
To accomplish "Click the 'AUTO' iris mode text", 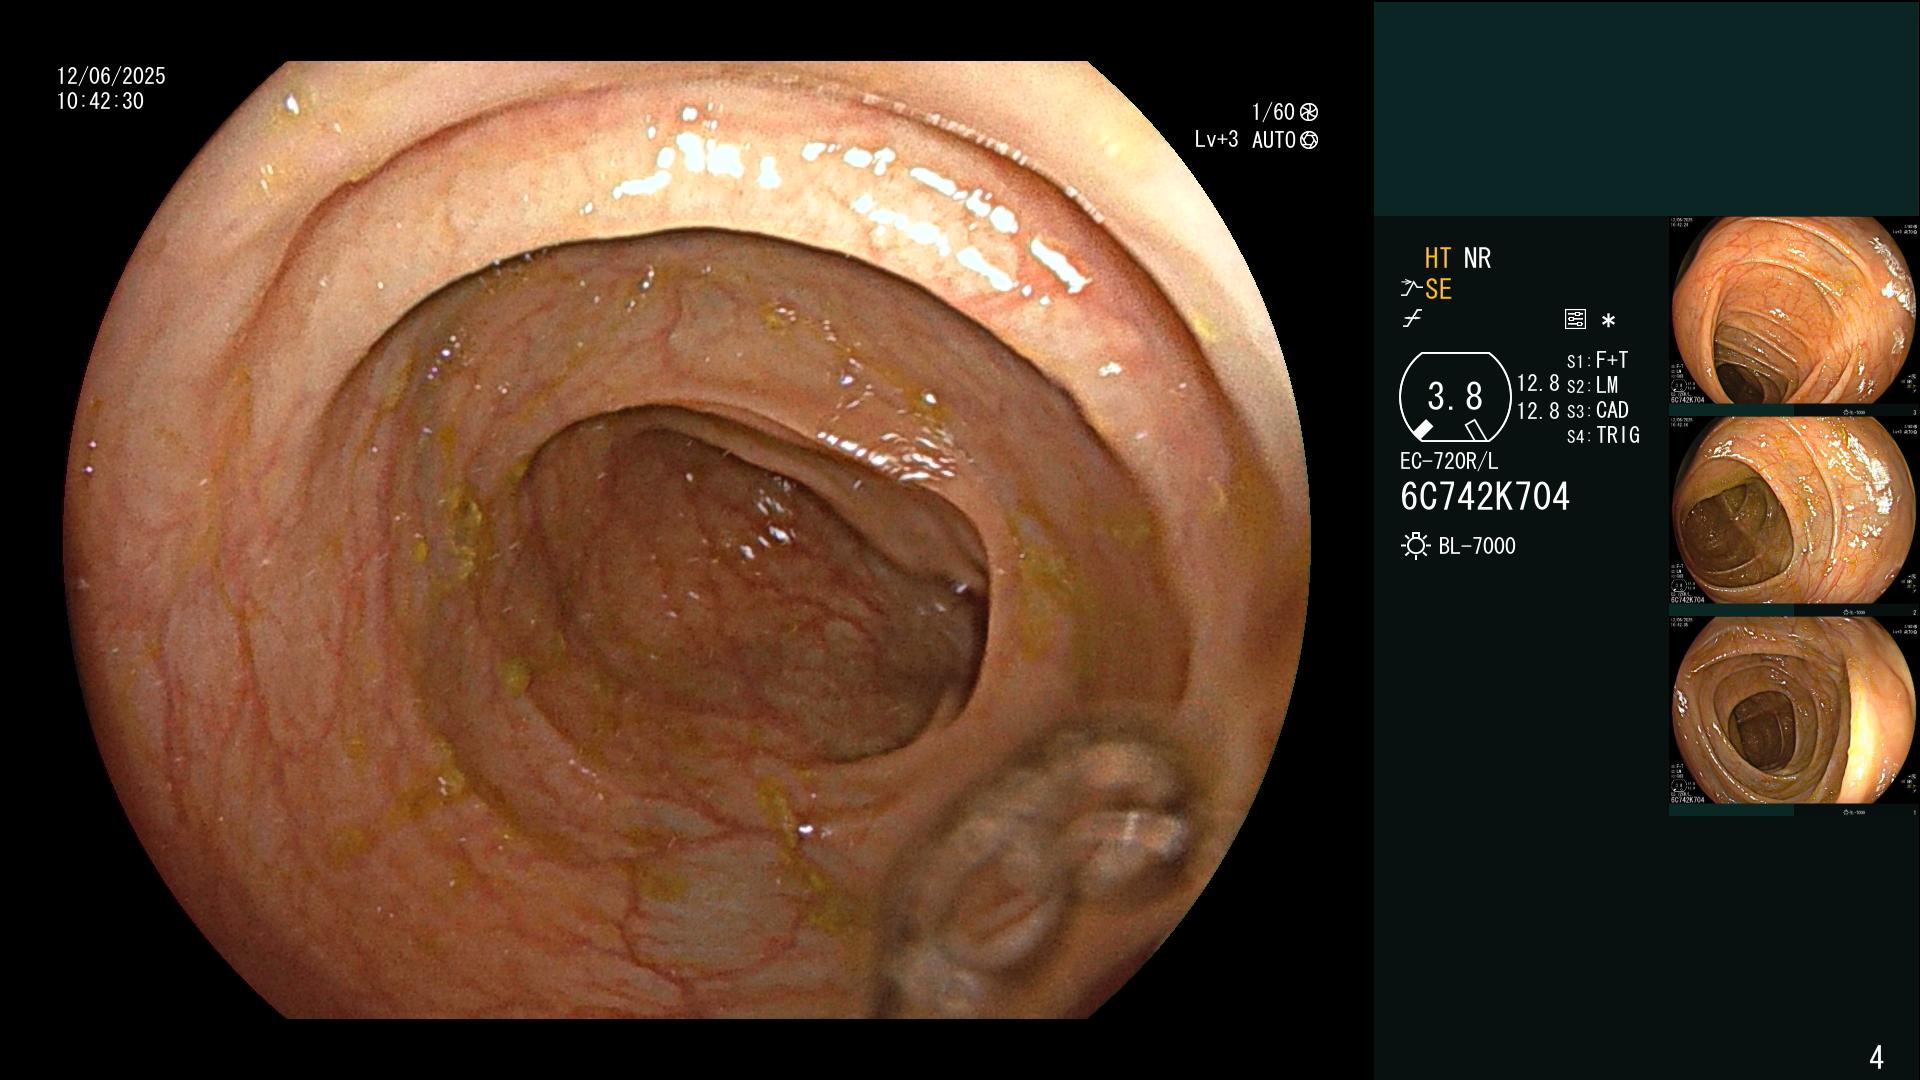I will (1274, 140).
